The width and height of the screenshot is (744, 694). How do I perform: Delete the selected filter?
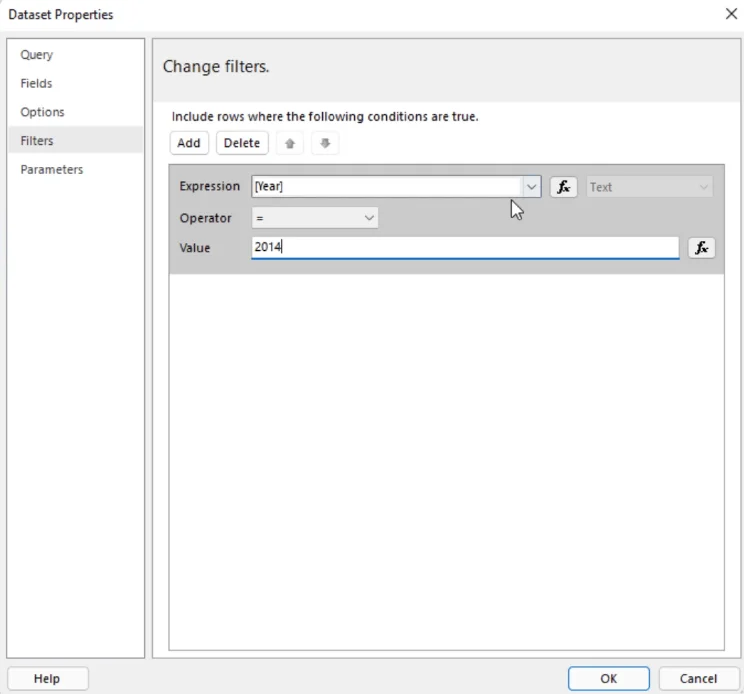point(242,143)
